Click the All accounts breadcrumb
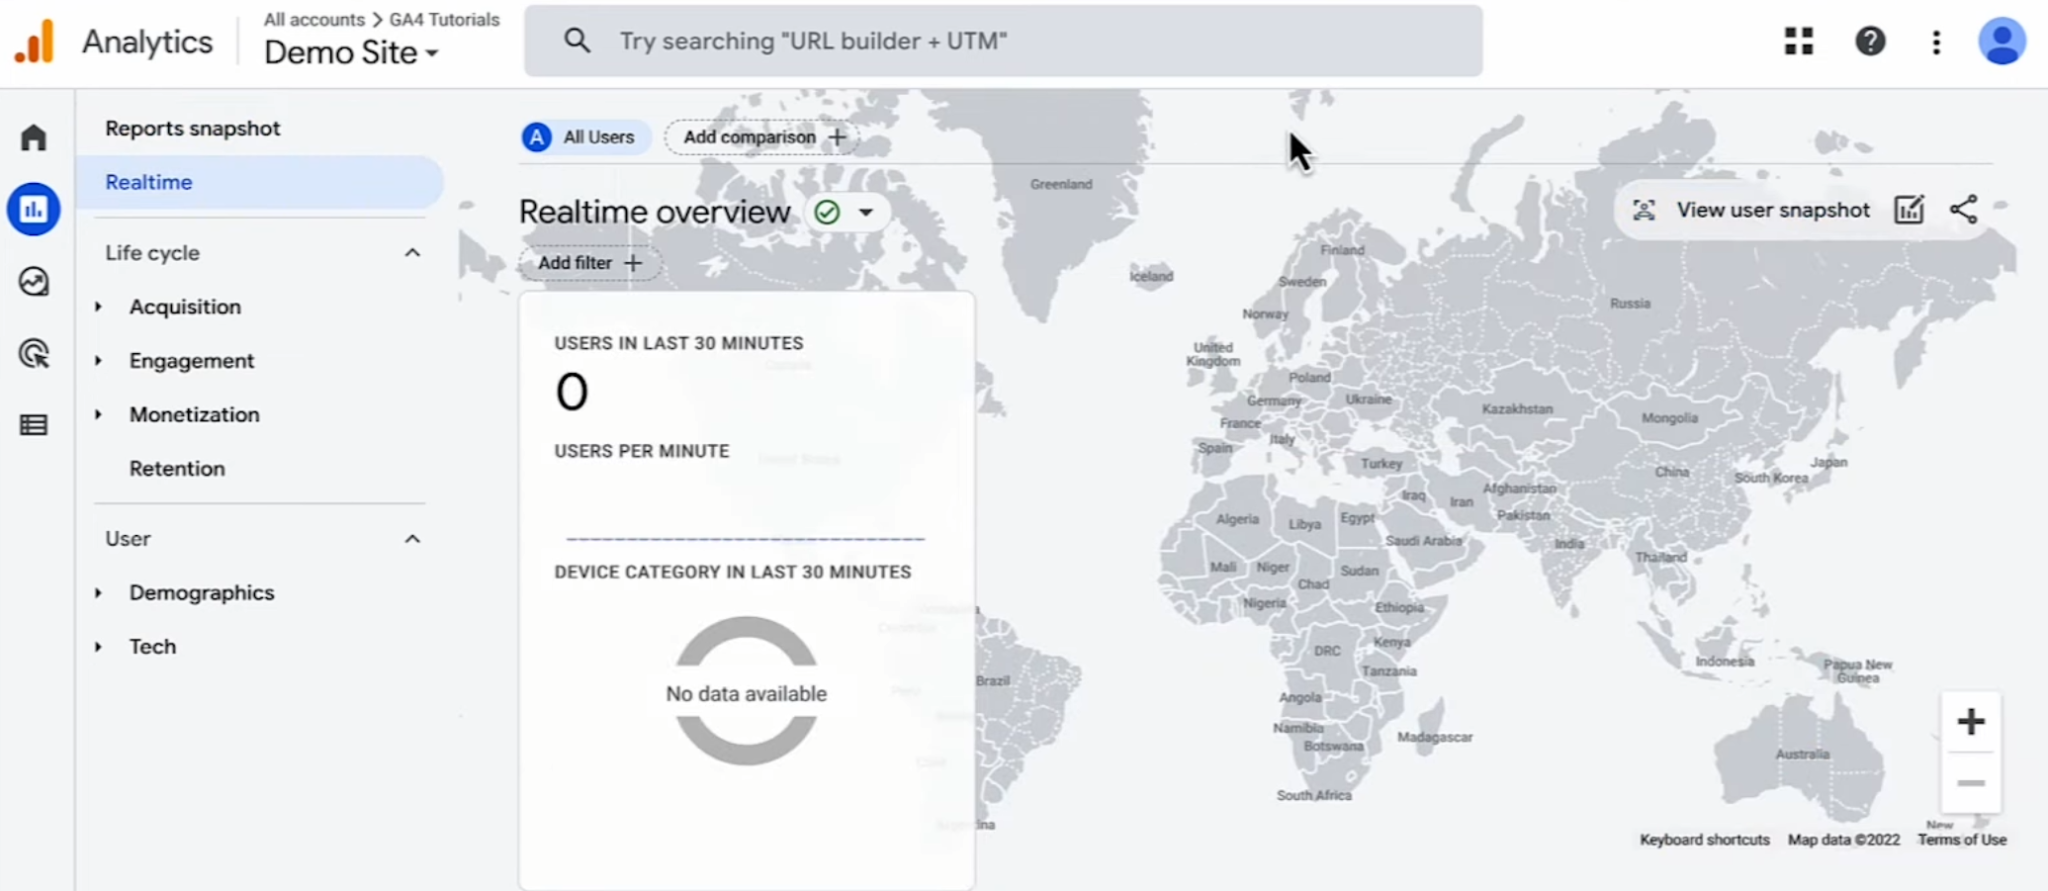 314,19
